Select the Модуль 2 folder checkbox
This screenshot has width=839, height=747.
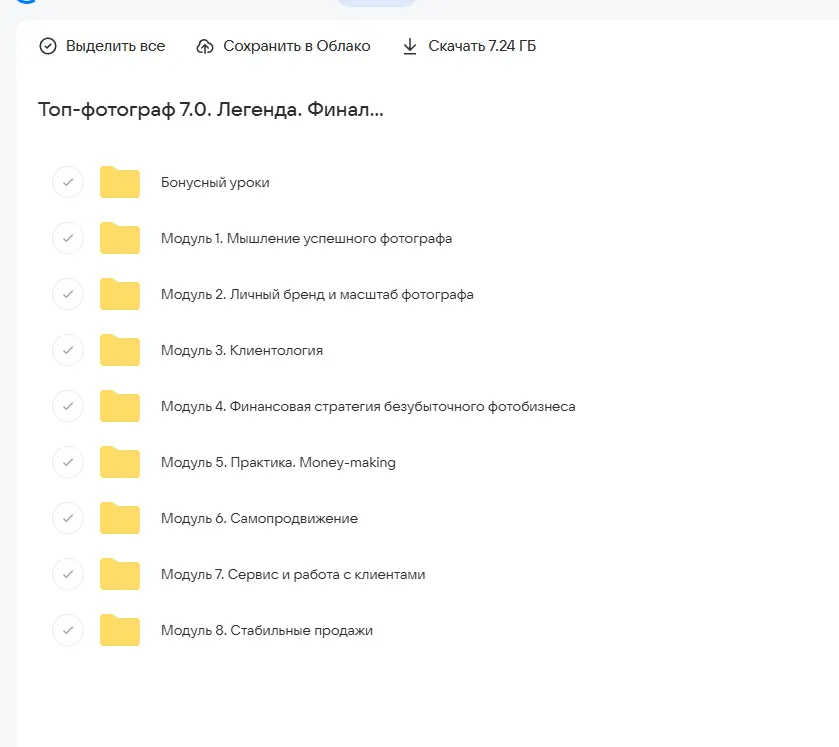(x=67, y=295)
